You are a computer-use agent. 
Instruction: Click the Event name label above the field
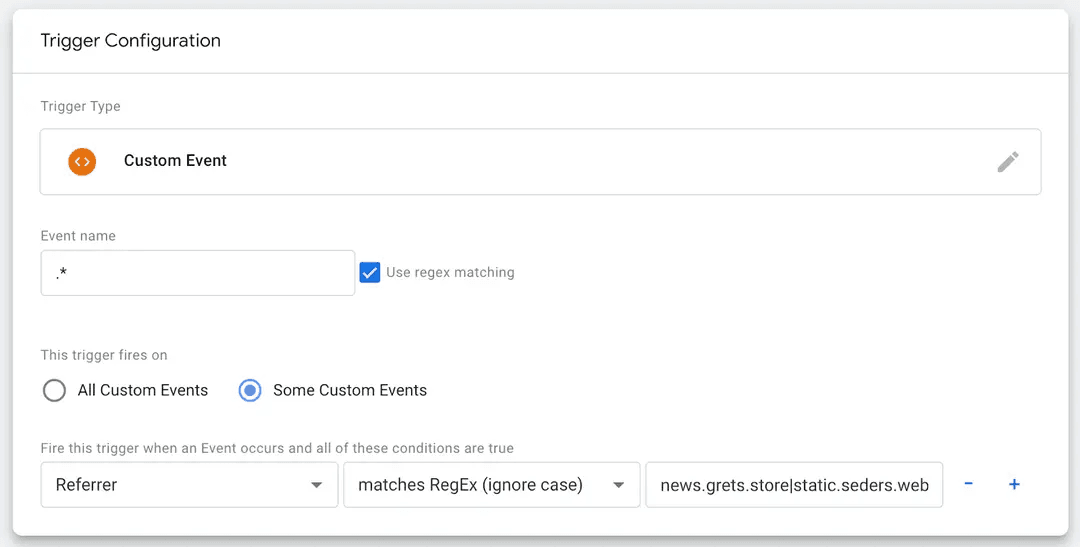point(78,236)
